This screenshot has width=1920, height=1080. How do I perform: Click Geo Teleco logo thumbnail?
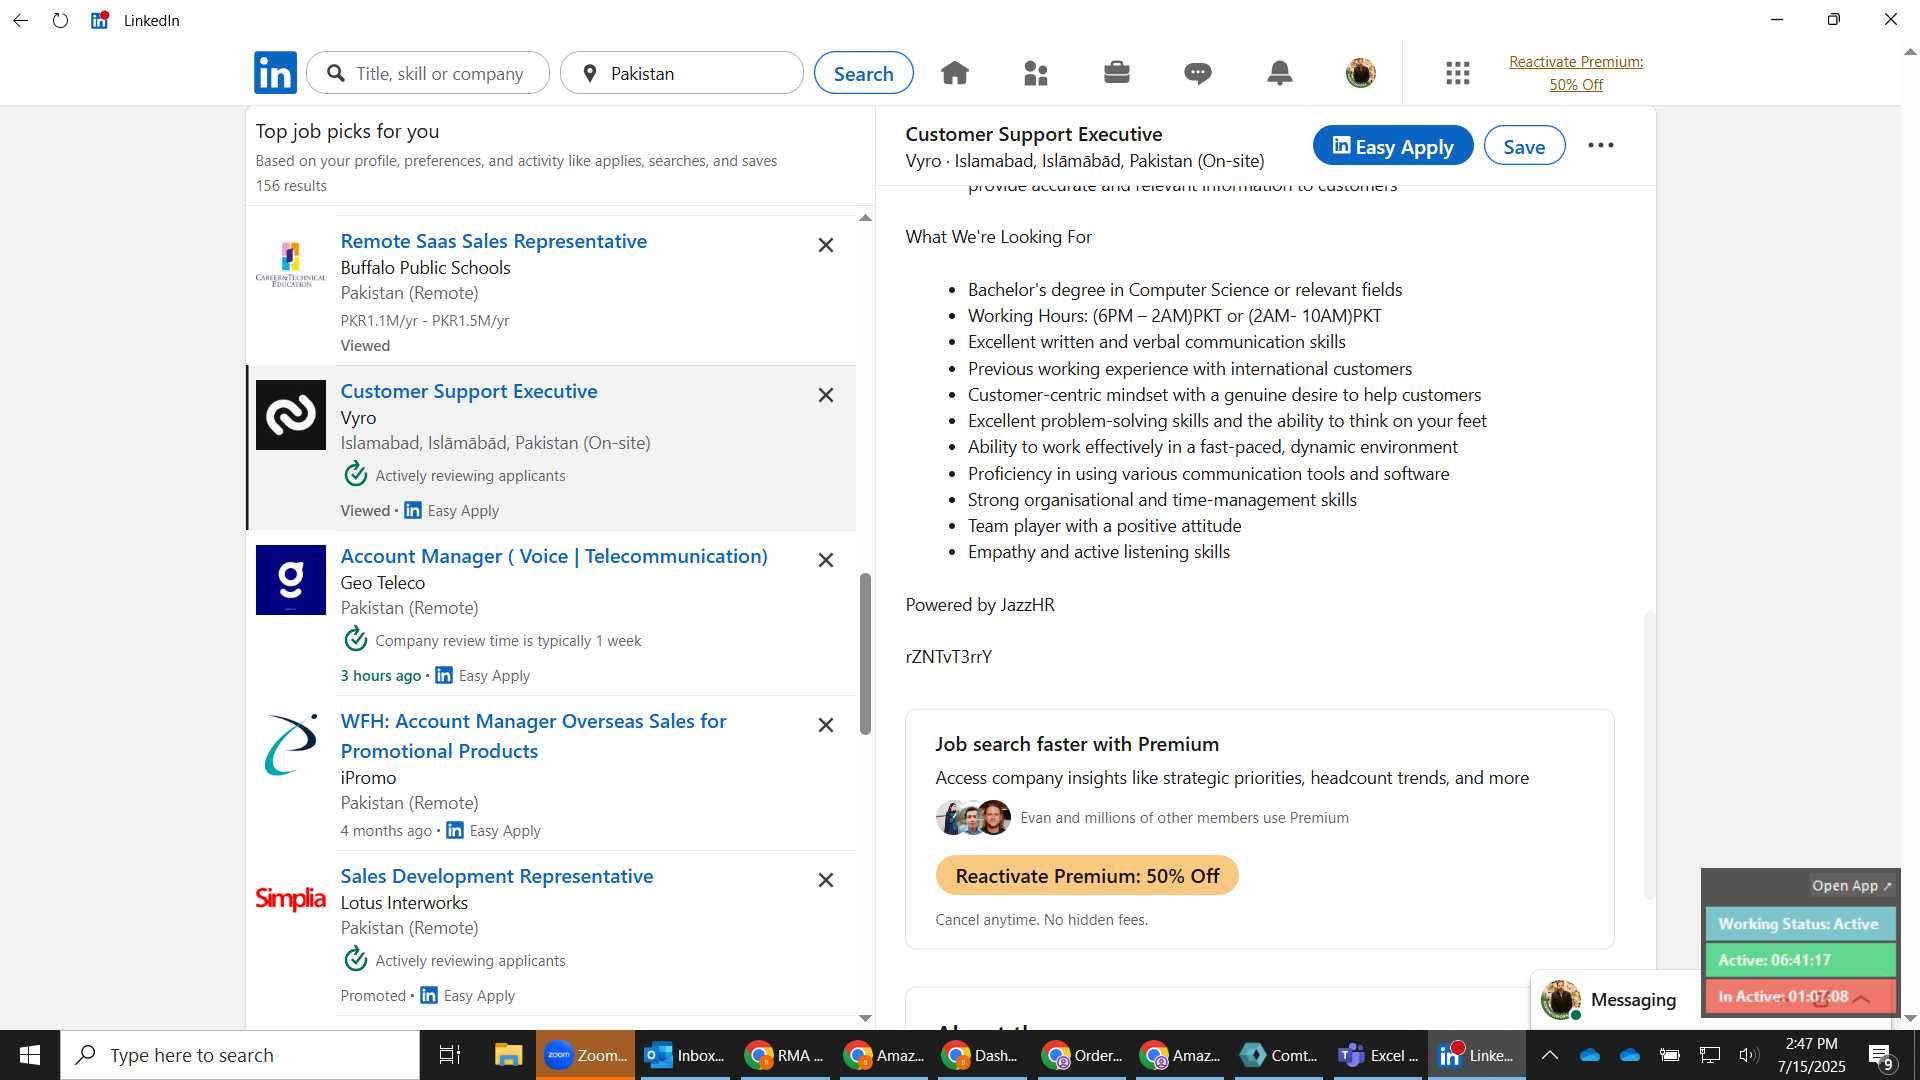(x=291, y=580)
